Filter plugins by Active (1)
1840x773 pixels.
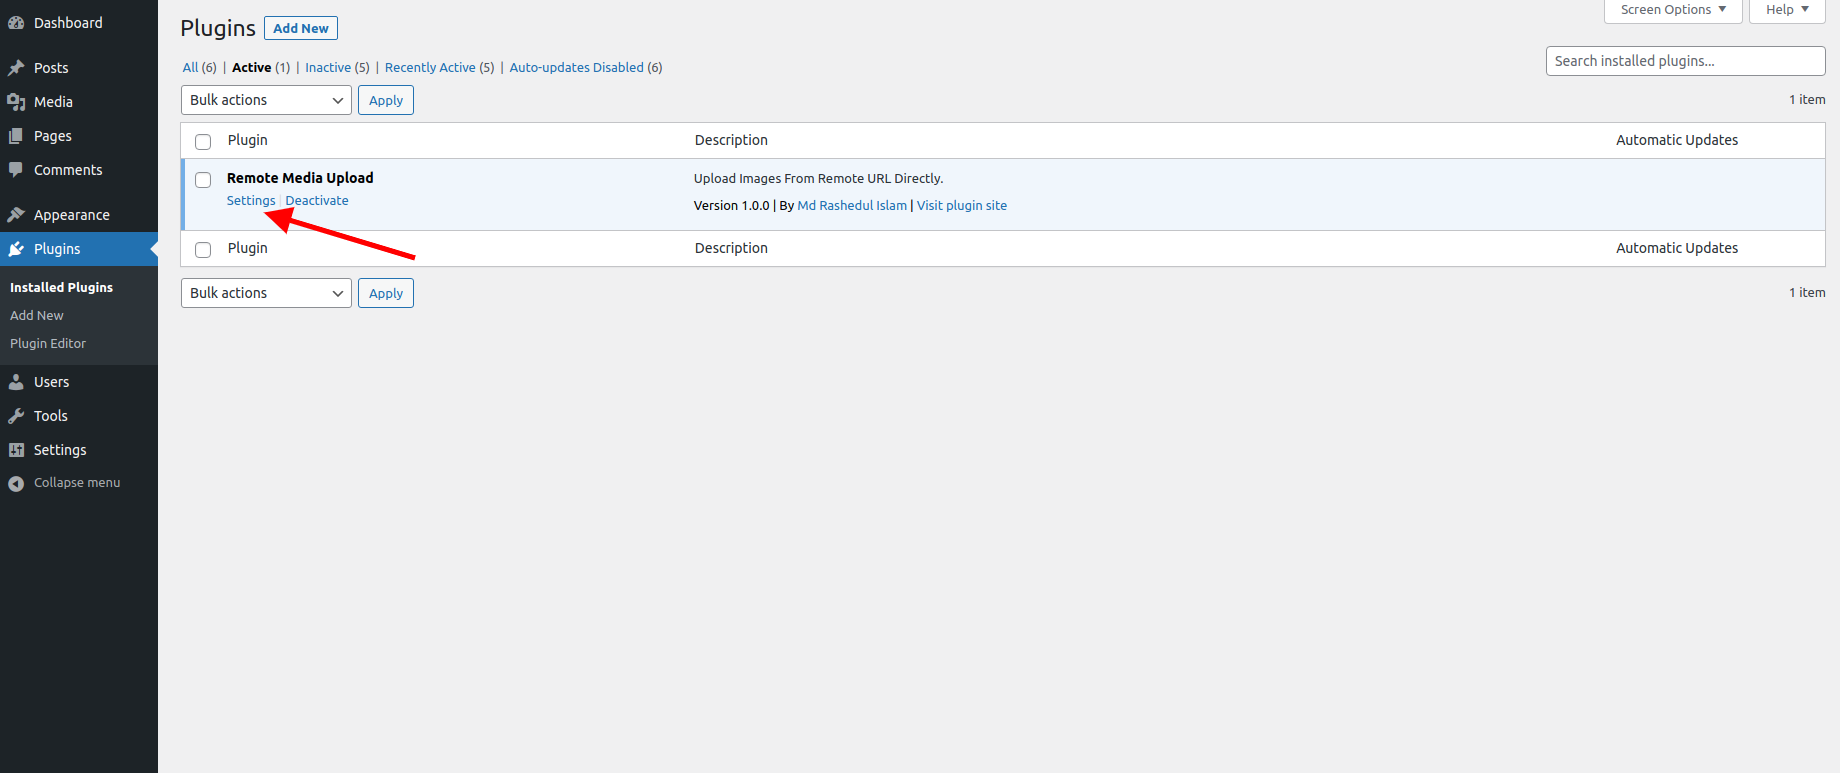[261, 67]
